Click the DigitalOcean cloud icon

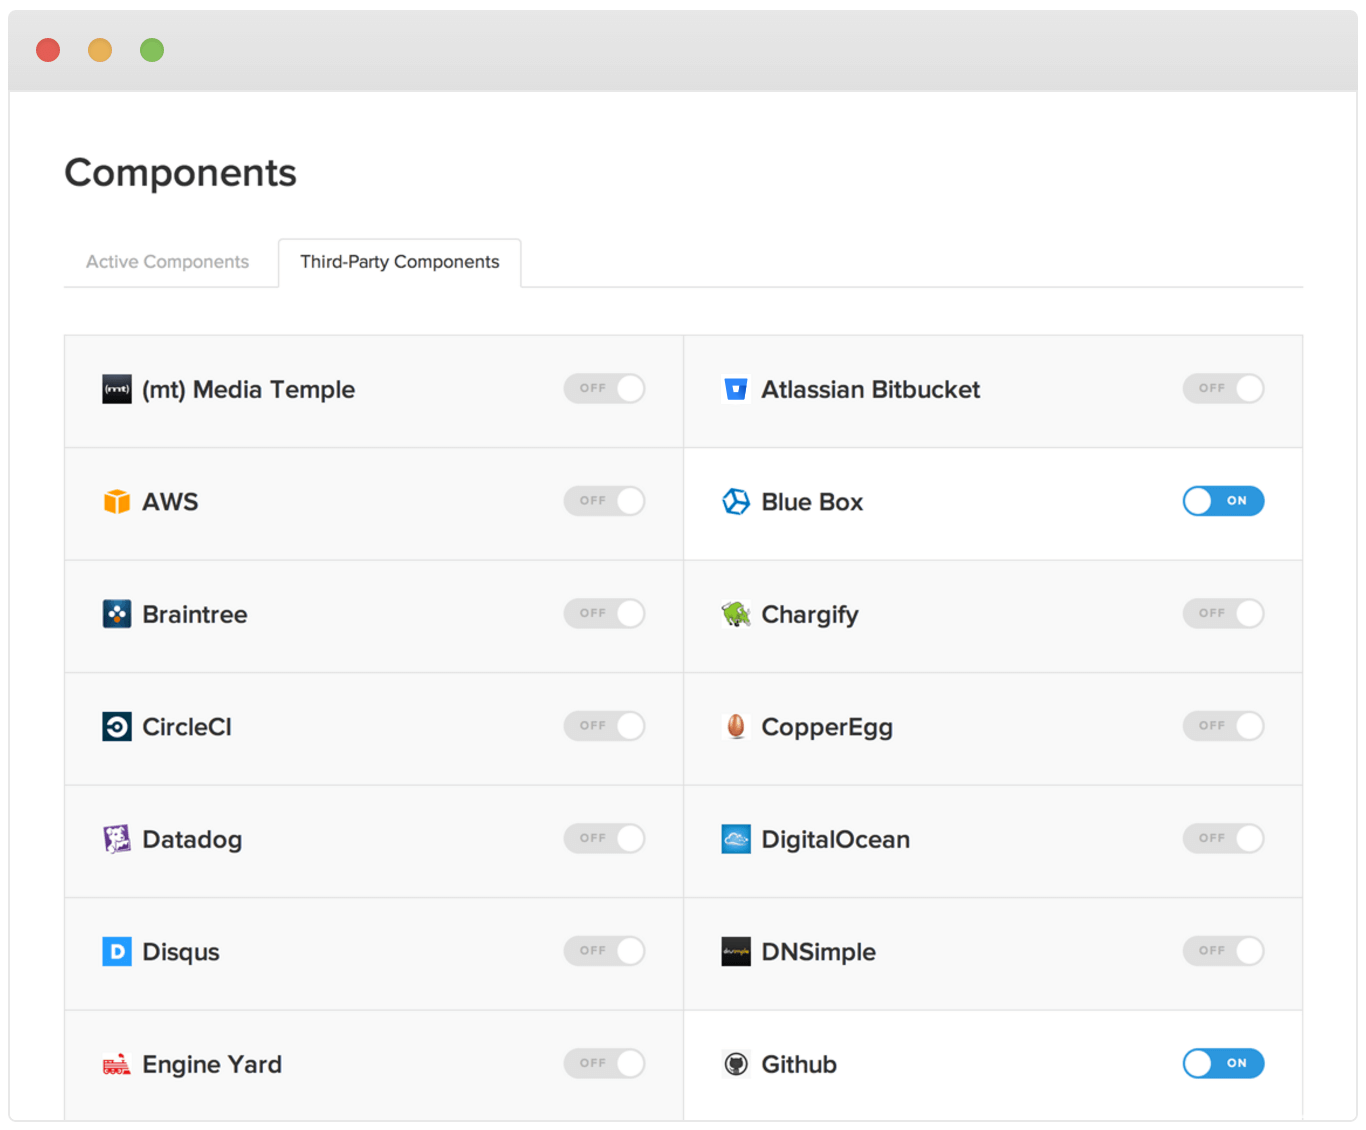[x=736, y=839]
